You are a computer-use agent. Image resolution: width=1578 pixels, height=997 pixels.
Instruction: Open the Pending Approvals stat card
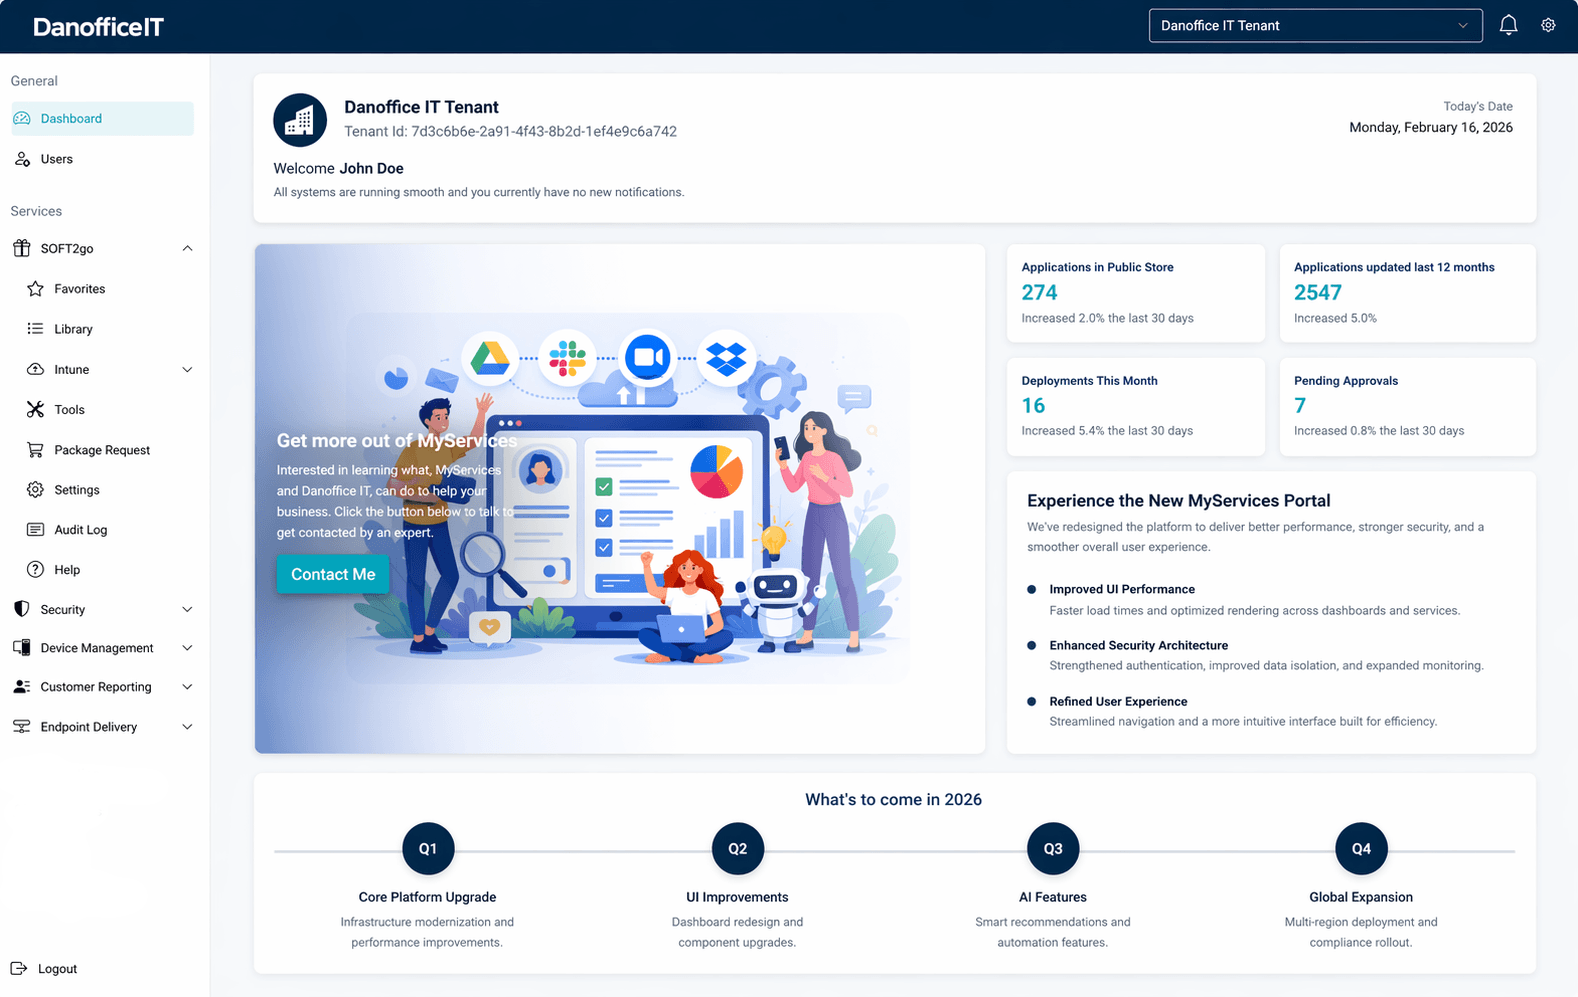(x=1407, y=406)
